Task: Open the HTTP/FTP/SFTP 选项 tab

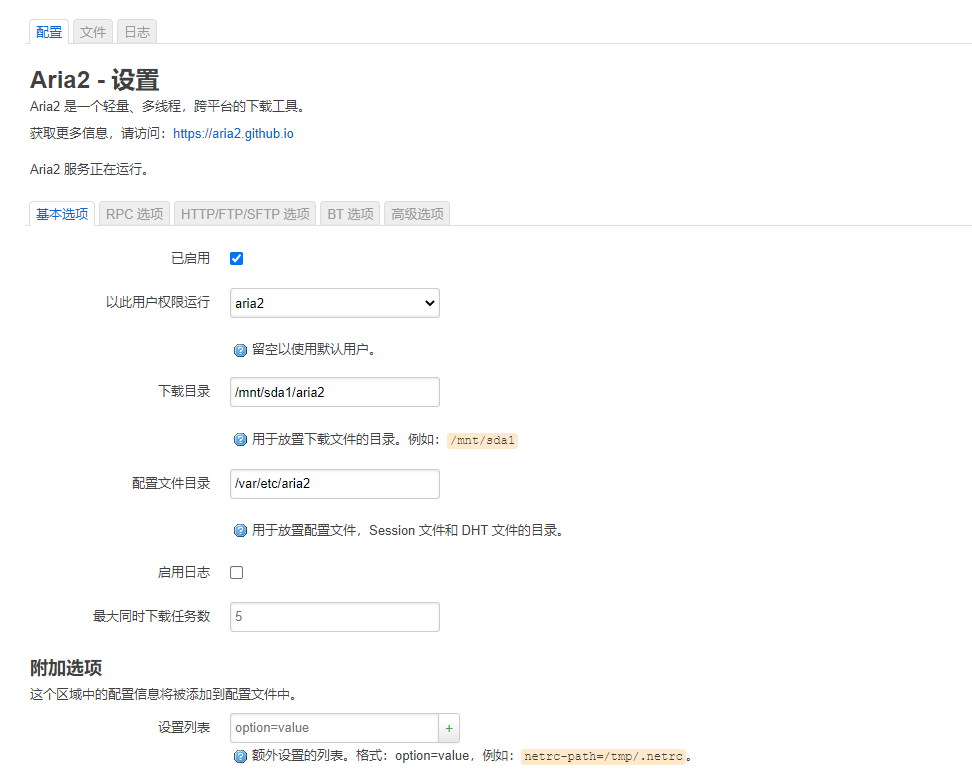Action: 245,214
